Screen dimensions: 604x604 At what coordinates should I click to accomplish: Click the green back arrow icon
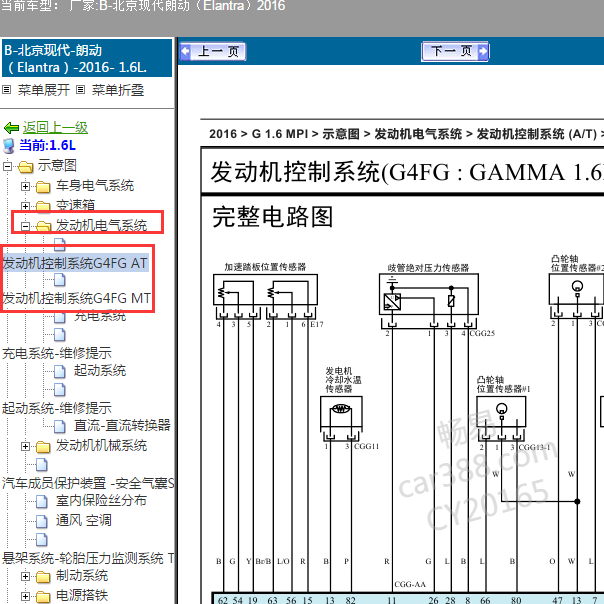[x=11, y=128]
